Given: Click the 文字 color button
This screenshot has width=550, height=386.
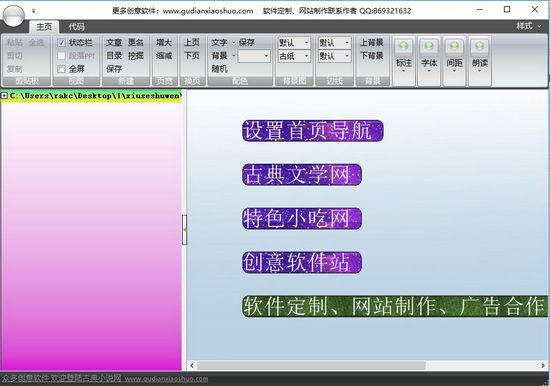Looking at the screenshot, I should click(219, 42).
